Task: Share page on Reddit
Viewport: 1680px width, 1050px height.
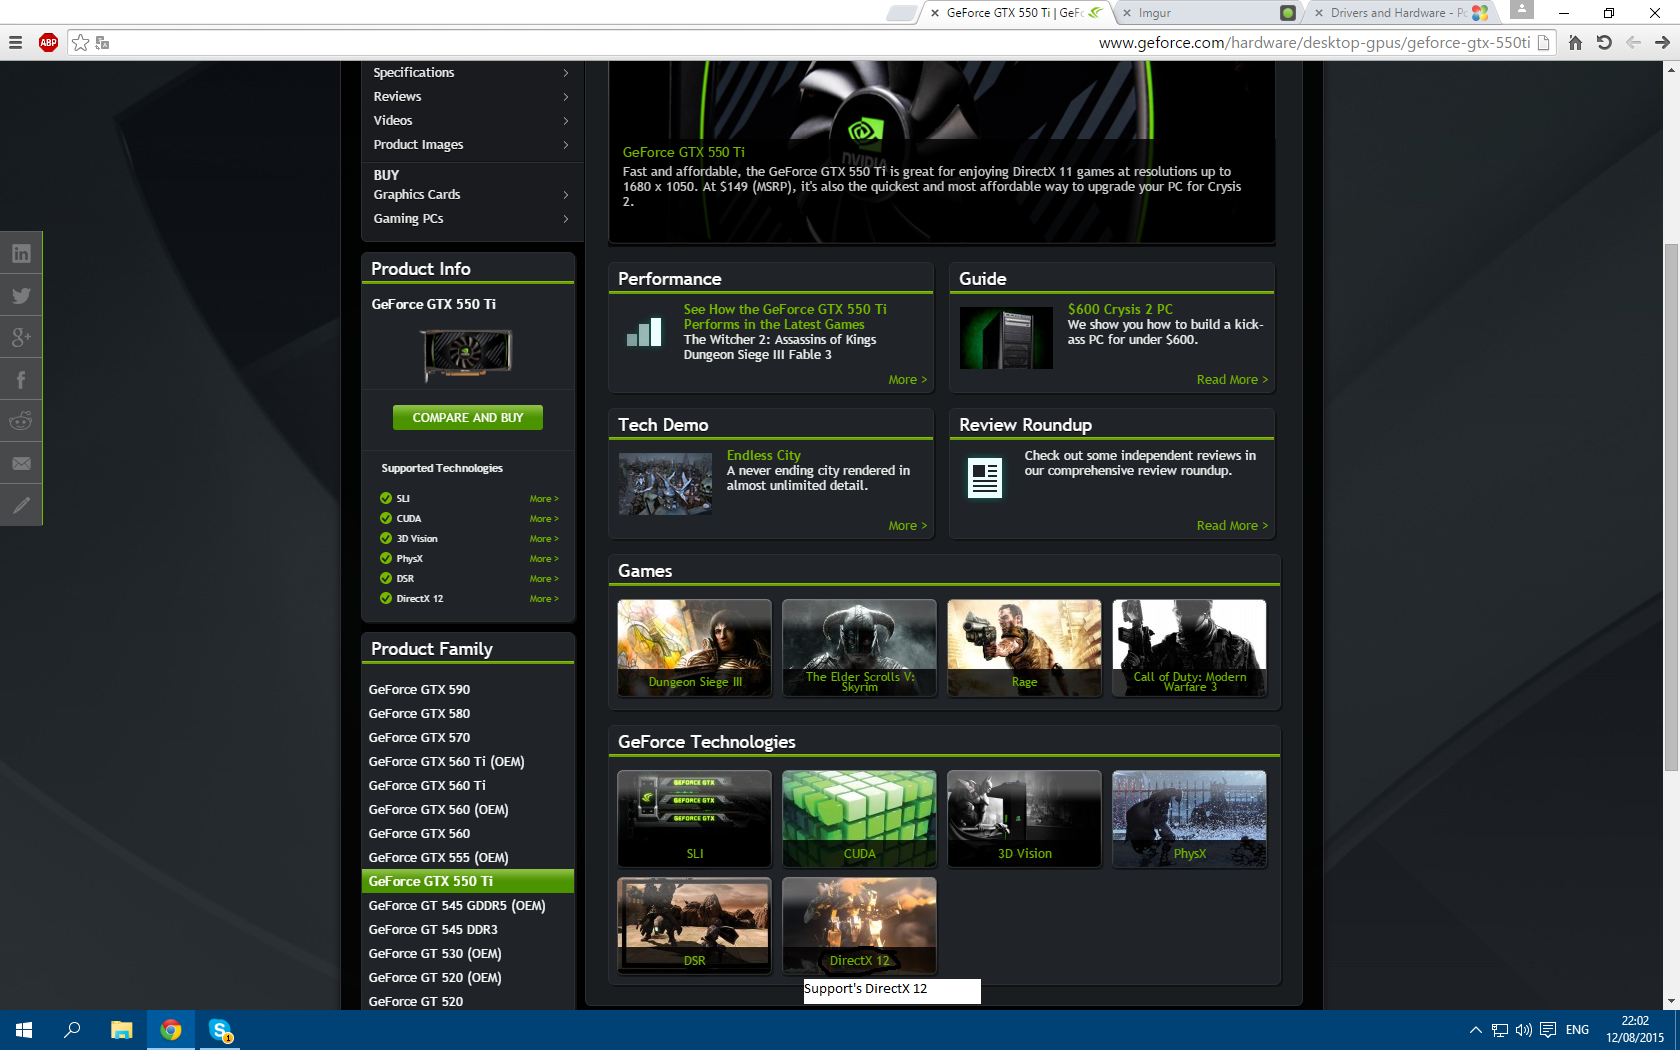Action: click(21, 422)
